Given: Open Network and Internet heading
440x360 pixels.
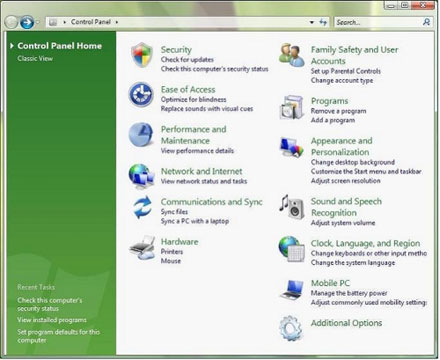Looking at the screenshot, I should [201, 171].
